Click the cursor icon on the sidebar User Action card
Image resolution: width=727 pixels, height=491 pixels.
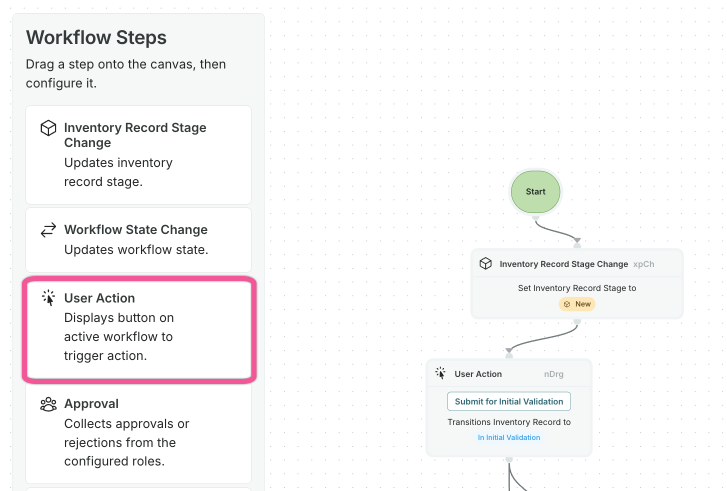(48, 298)
